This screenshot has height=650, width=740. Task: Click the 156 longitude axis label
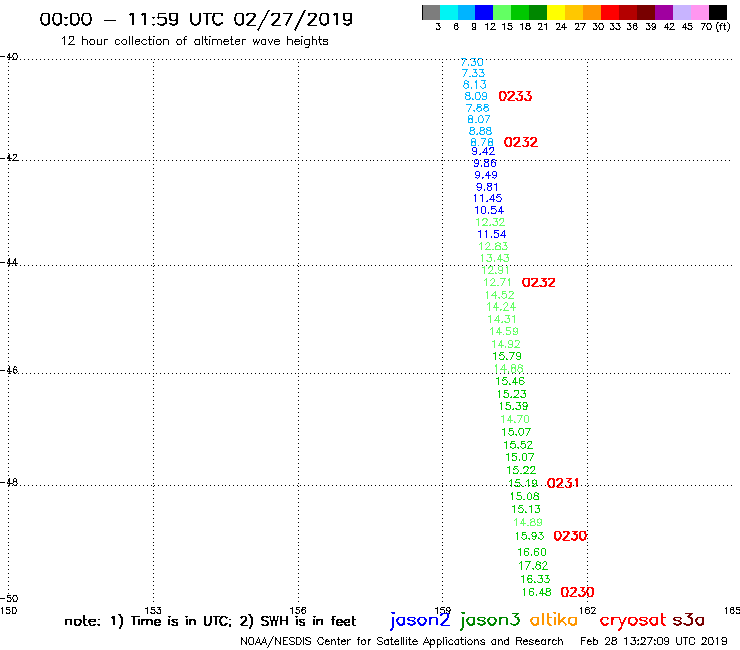pos(298,610)
